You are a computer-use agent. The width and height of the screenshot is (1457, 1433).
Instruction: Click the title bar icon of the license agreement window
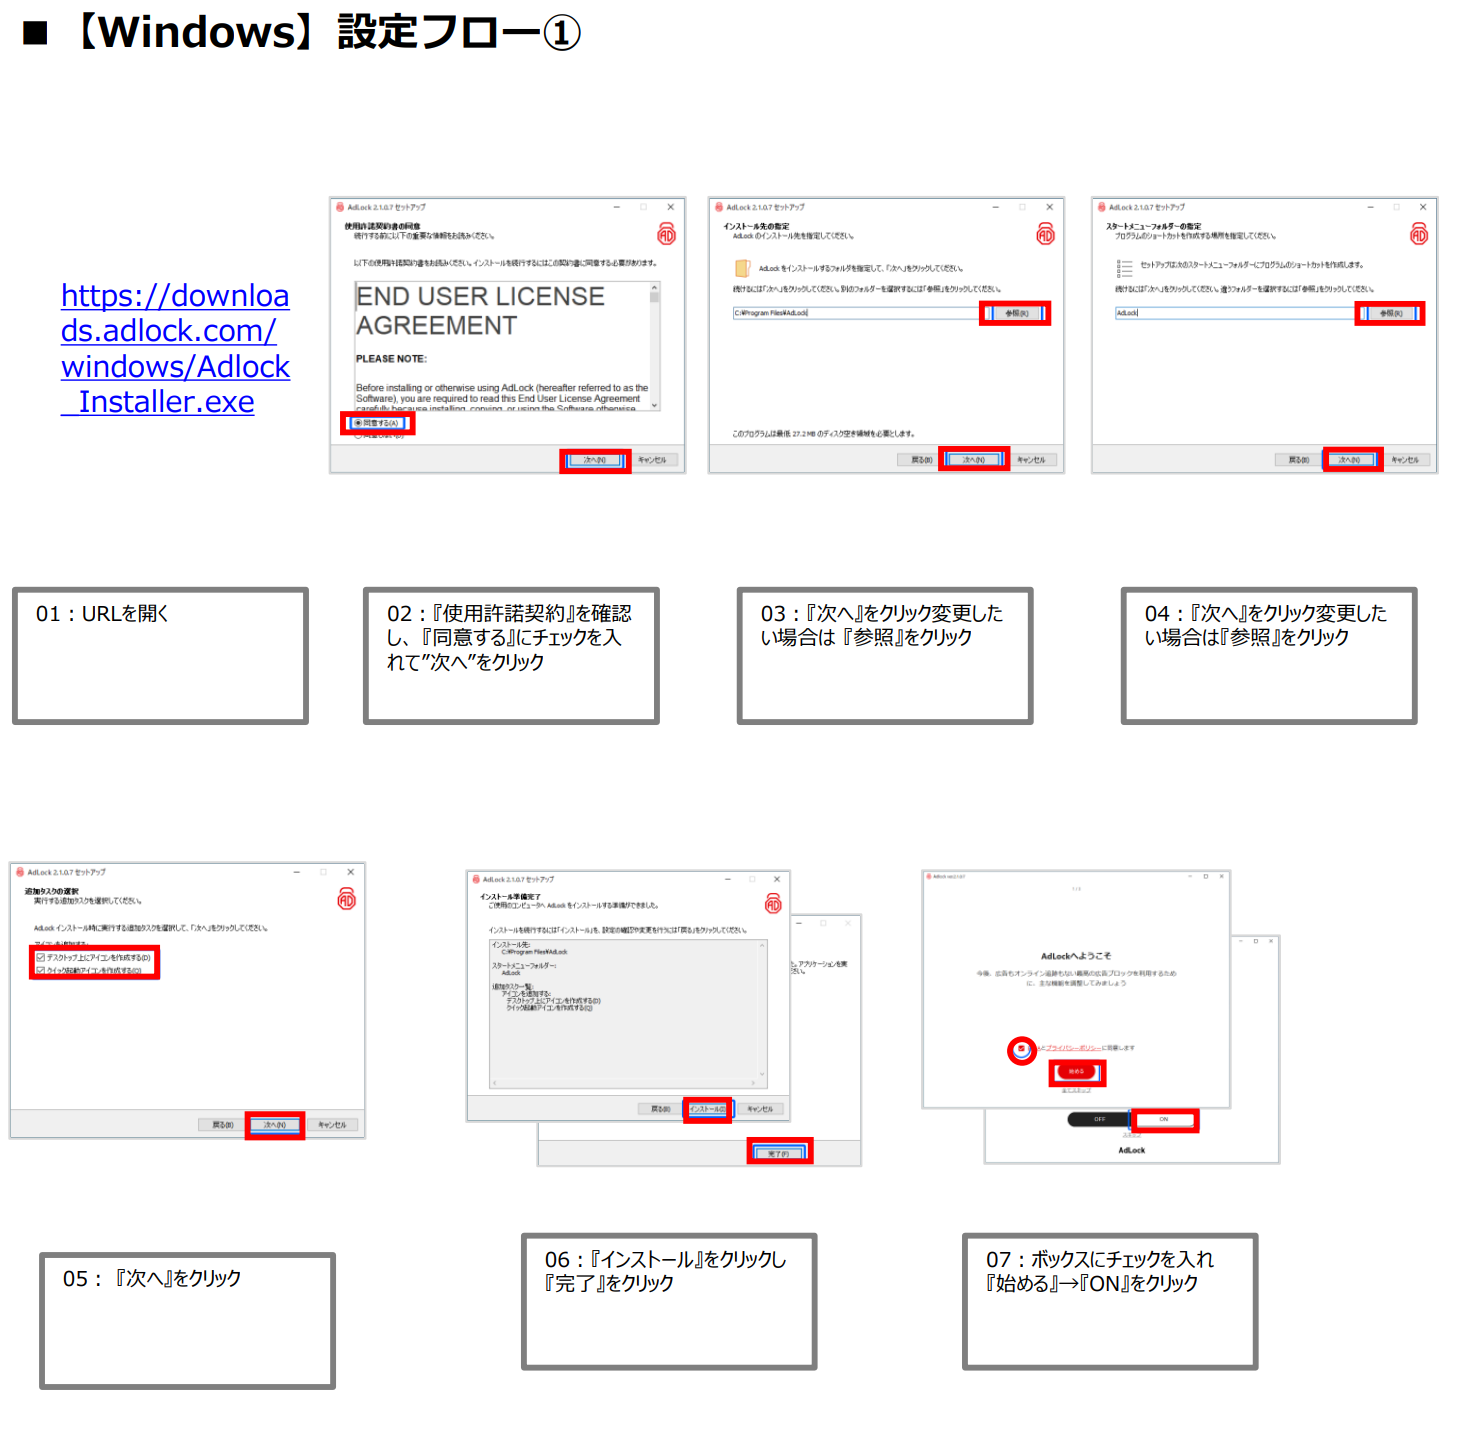pyautogui.click(x=340, y=207)
